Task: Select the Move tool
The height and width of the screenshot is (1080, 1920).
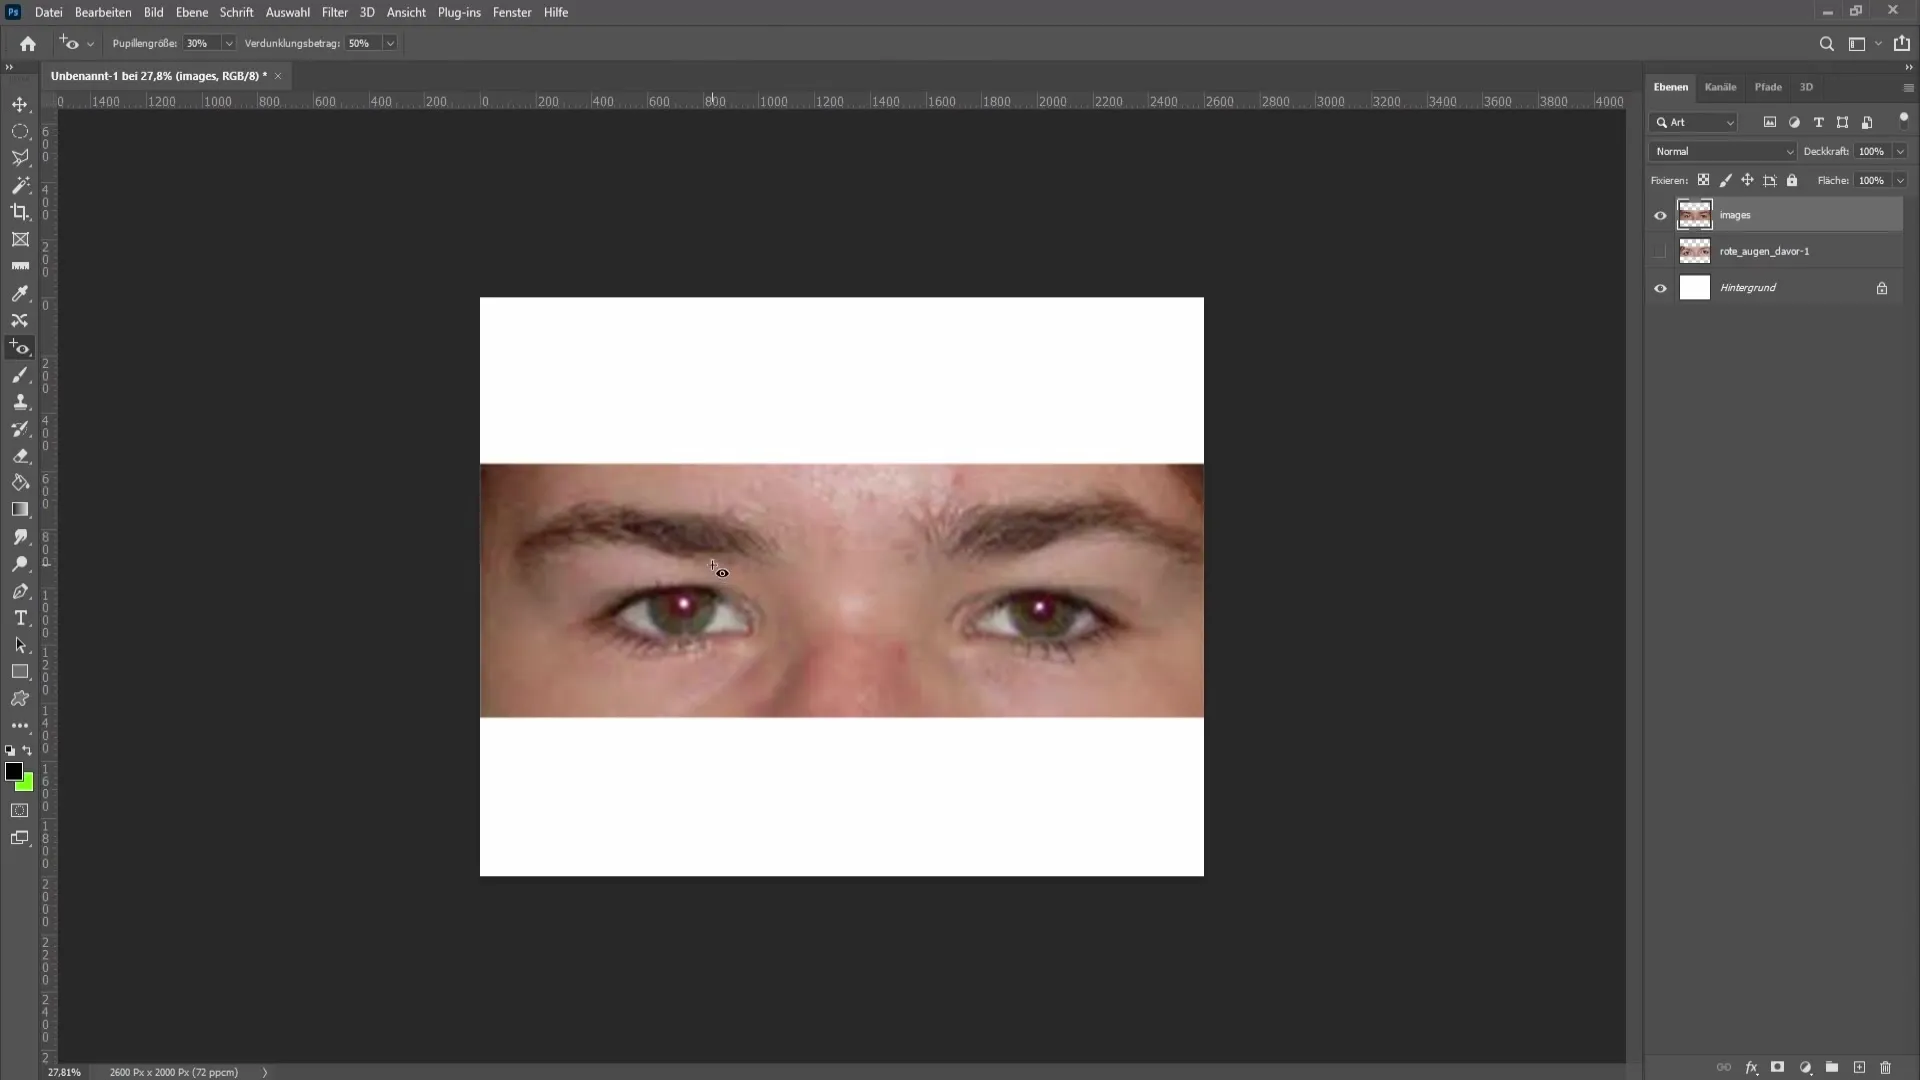Action: (20, 103)
